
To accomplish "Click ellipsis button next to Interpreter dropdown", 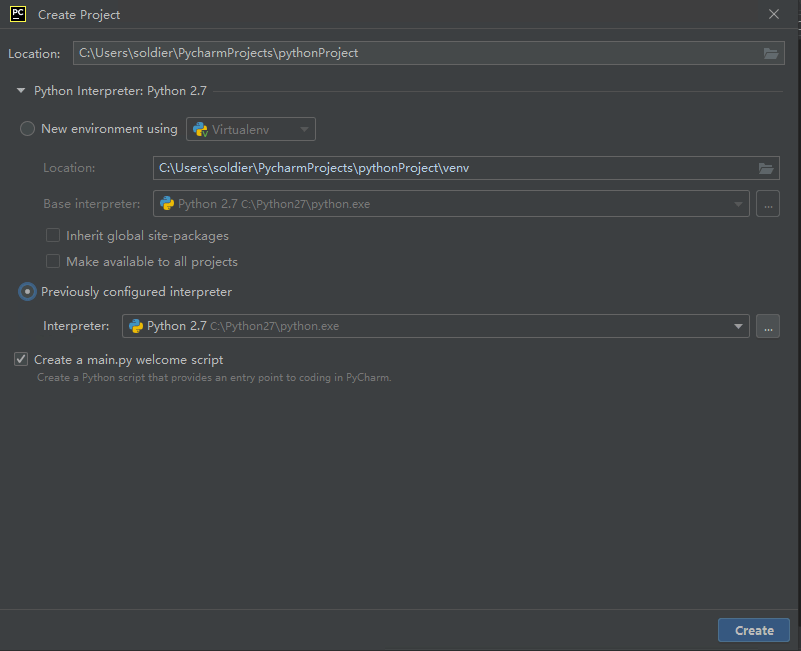I will (x=767, y=326).
